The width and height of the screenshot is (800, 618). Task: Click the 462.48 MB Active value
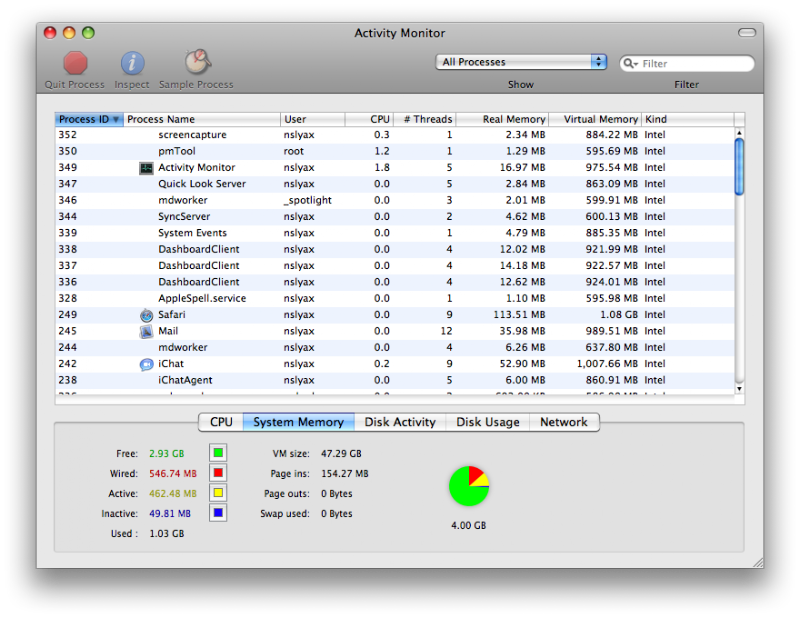coord(173,493)
